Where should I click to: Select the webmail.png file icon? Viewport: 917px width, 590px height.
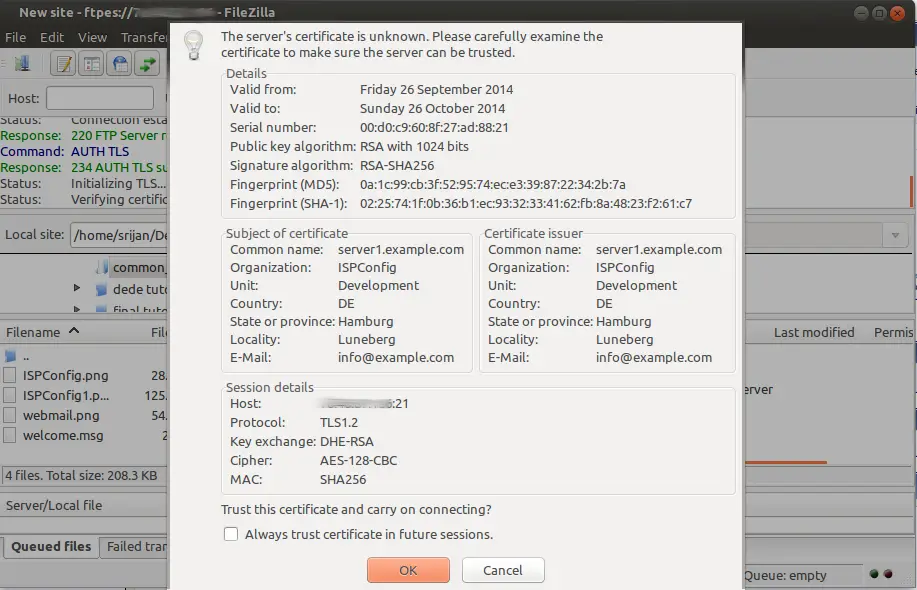point(9,415)
